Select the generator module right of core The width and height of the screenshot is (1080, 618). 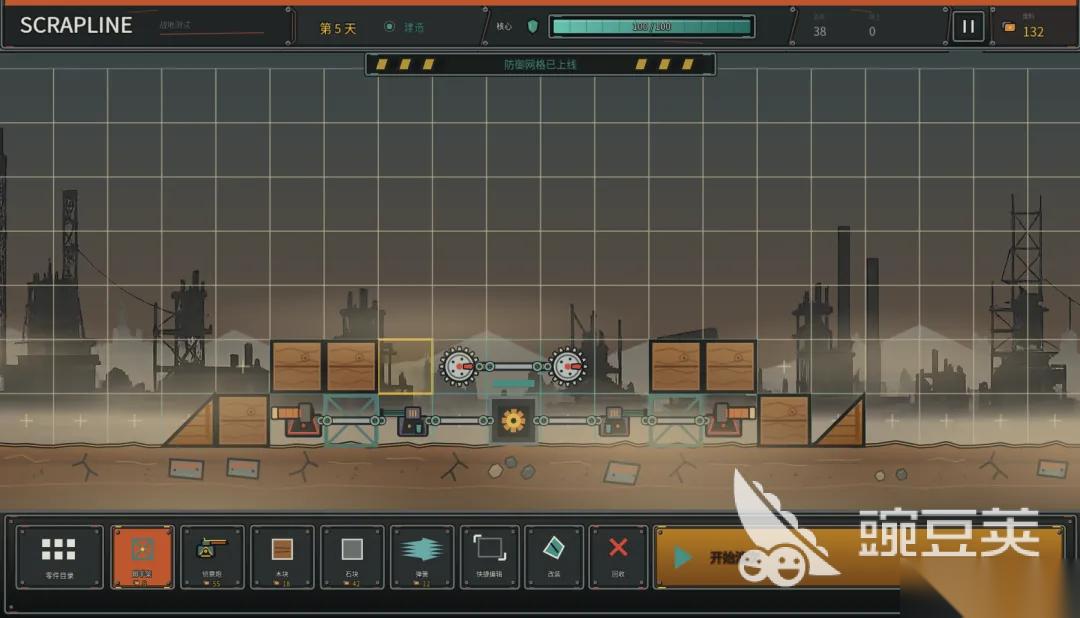pos(614,420)
